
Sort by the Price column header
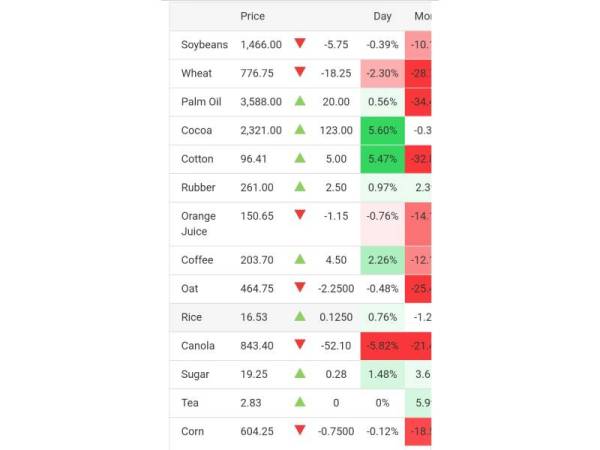(253, 16)
